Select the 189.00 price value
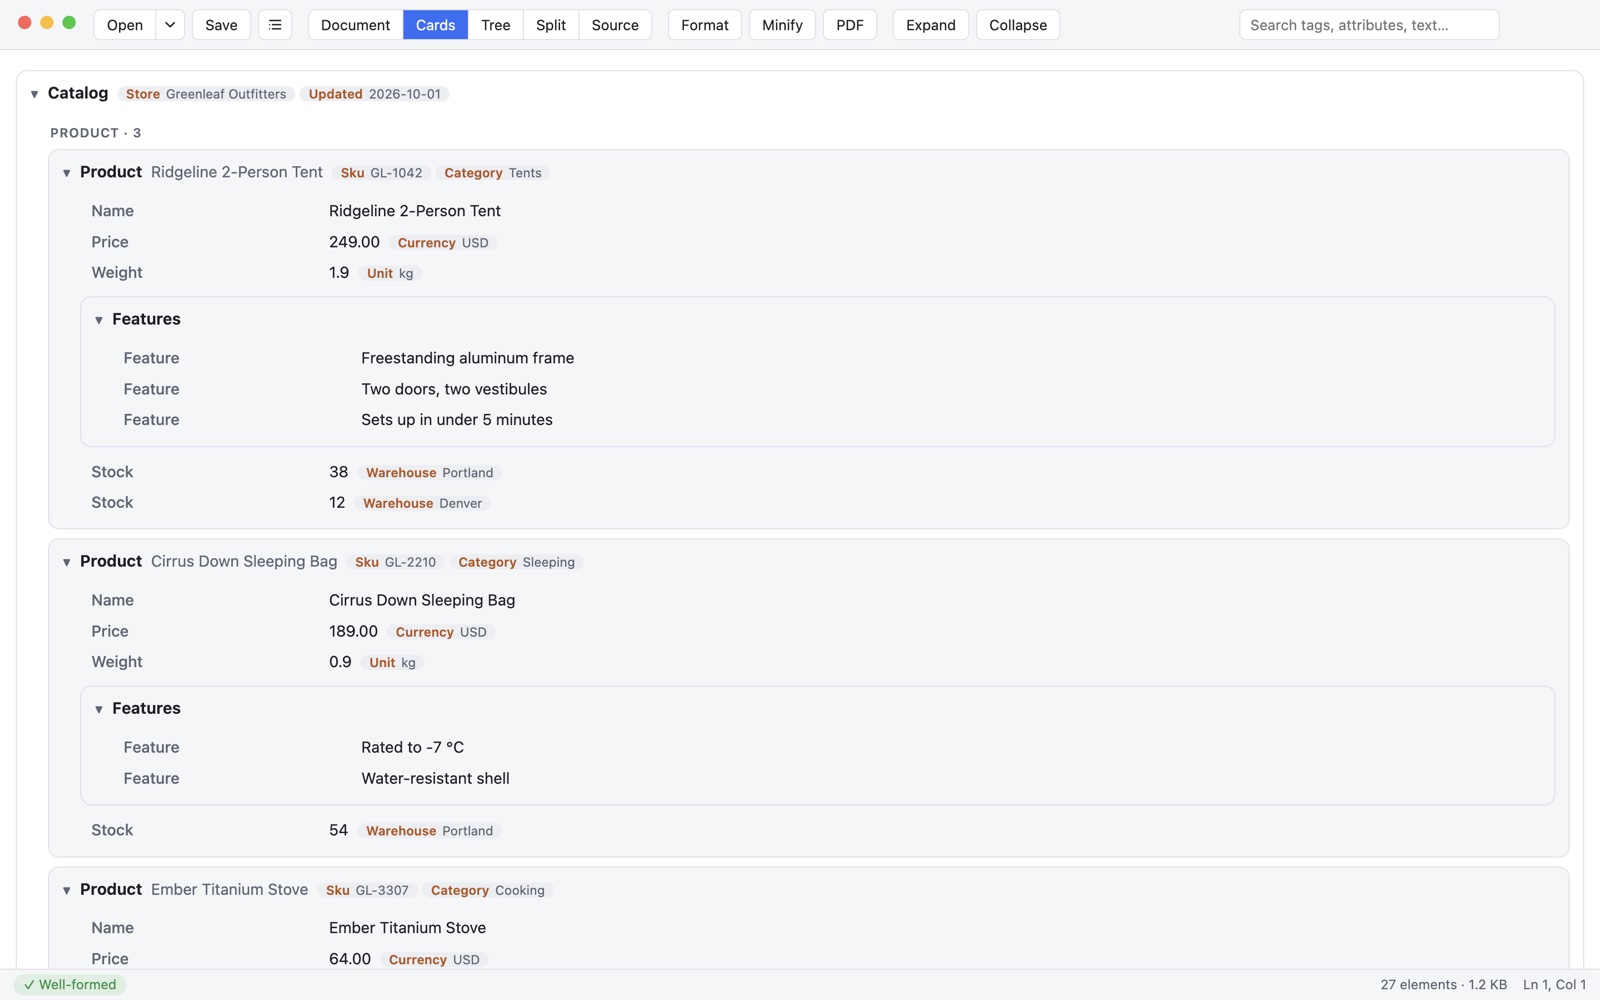 click(353, 631)
